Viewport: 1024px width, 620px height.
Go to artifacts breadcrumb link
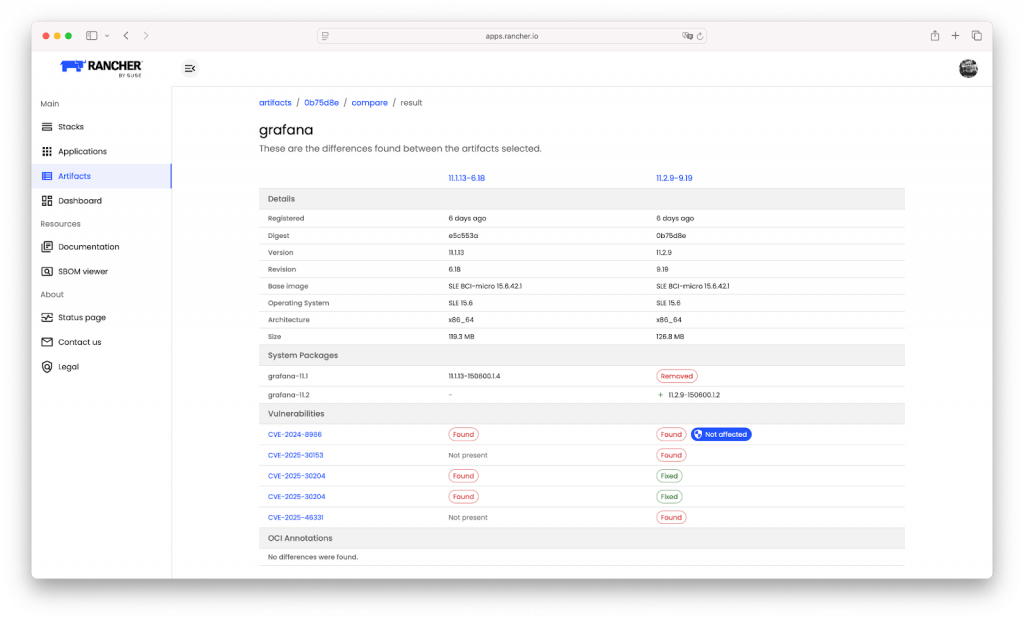275,103
